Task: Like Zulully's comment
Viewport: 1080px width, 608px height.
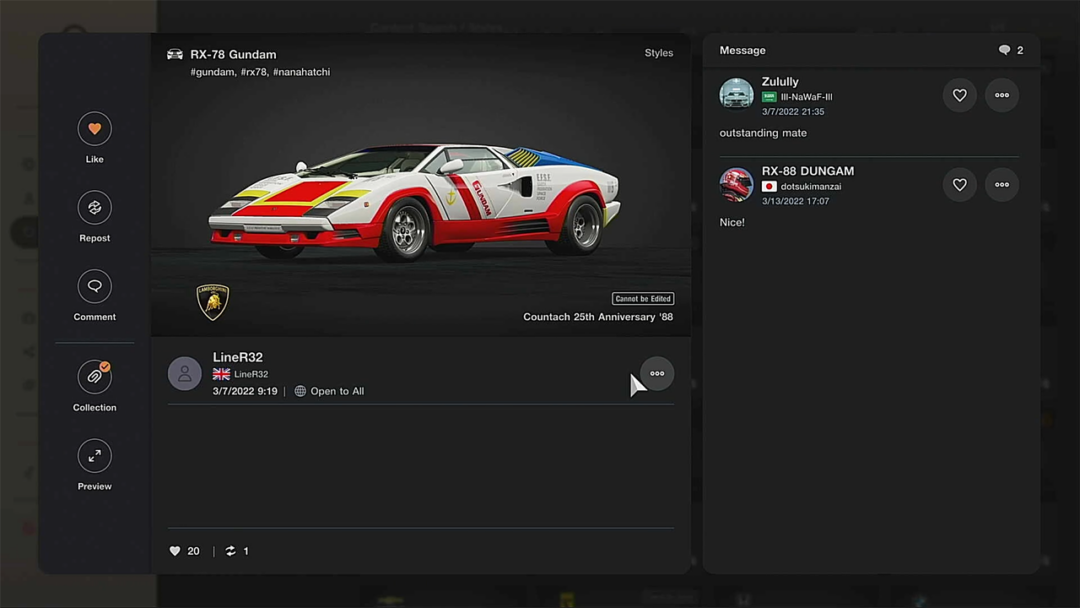Action: click(x=959, y=96)
